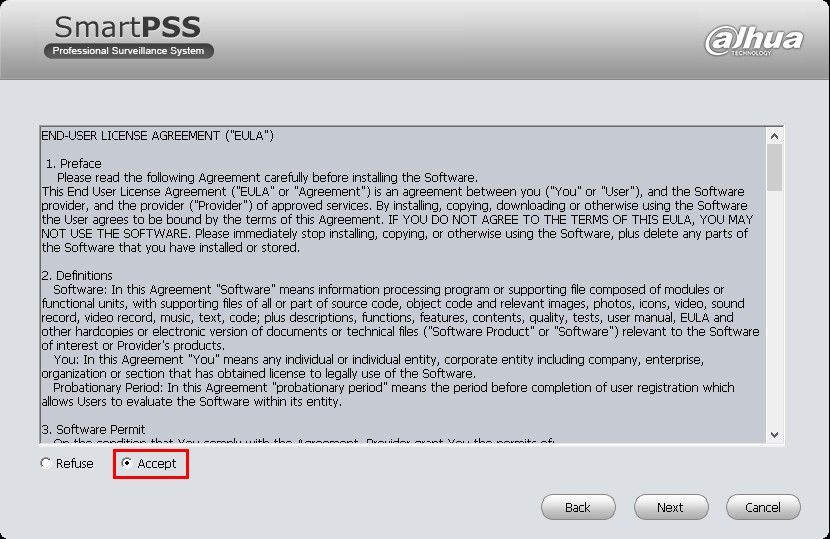Click the END-USER LICENSE AGREEMENT title line
830x539 pixels.
point(158,136)
